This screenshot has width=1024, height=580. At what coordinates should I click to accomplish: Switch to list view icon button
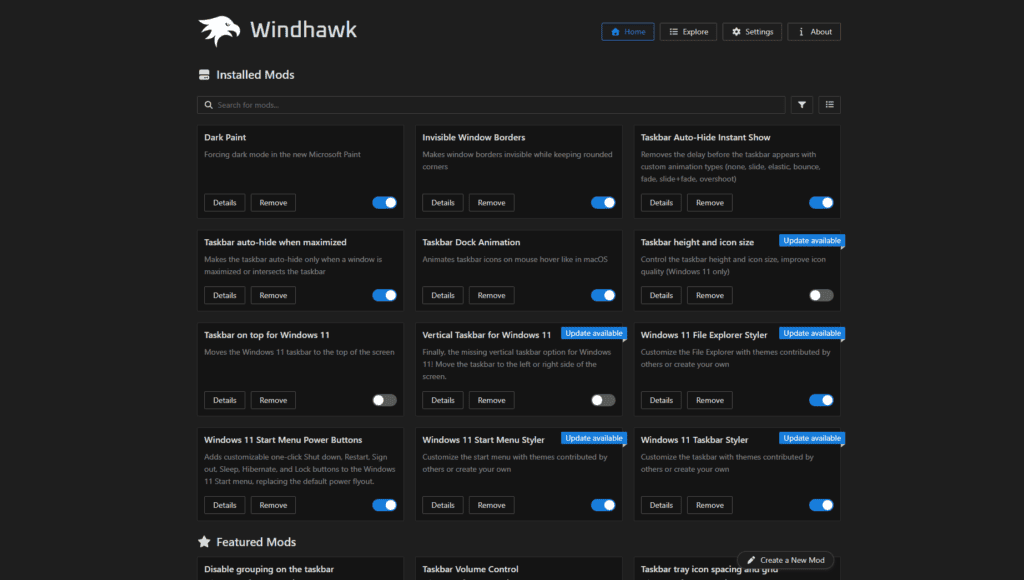[x=829, y=105]
